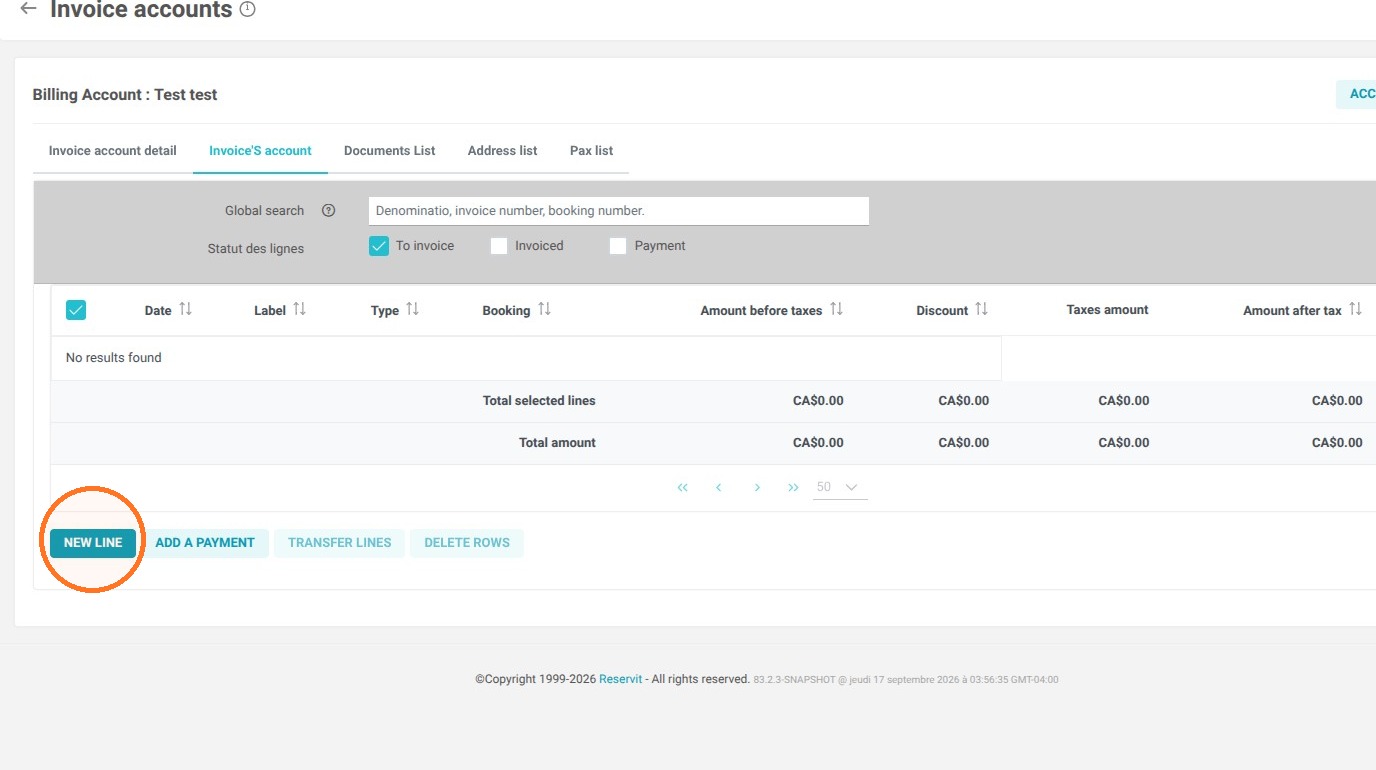
Task: Jump to first page of results
Action: pyautogui.click(x=683, y=488)
